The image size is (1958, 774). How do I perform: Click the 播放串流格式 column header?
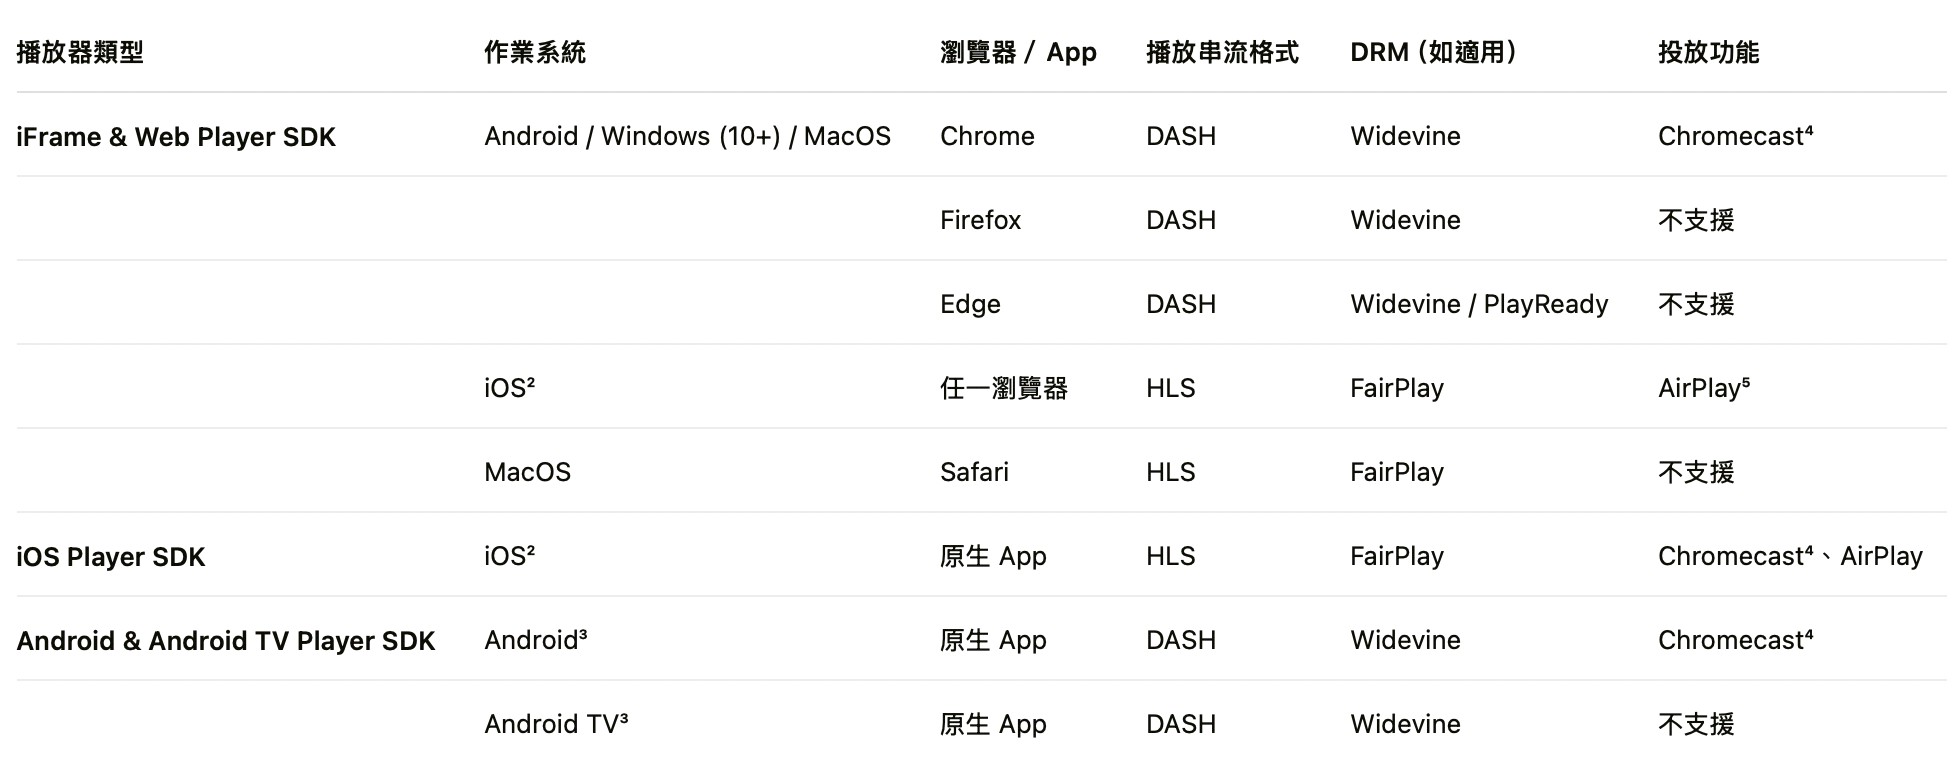1222,52
